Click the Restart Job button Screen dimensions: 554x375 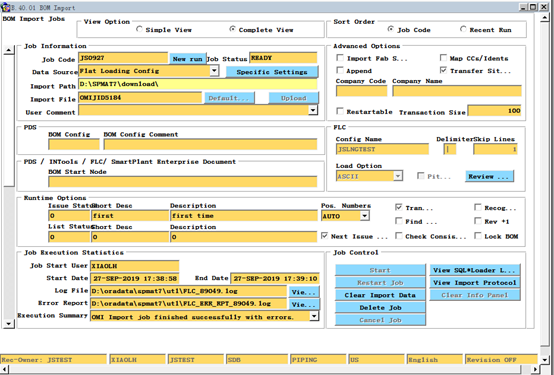(x=380, y=282)
